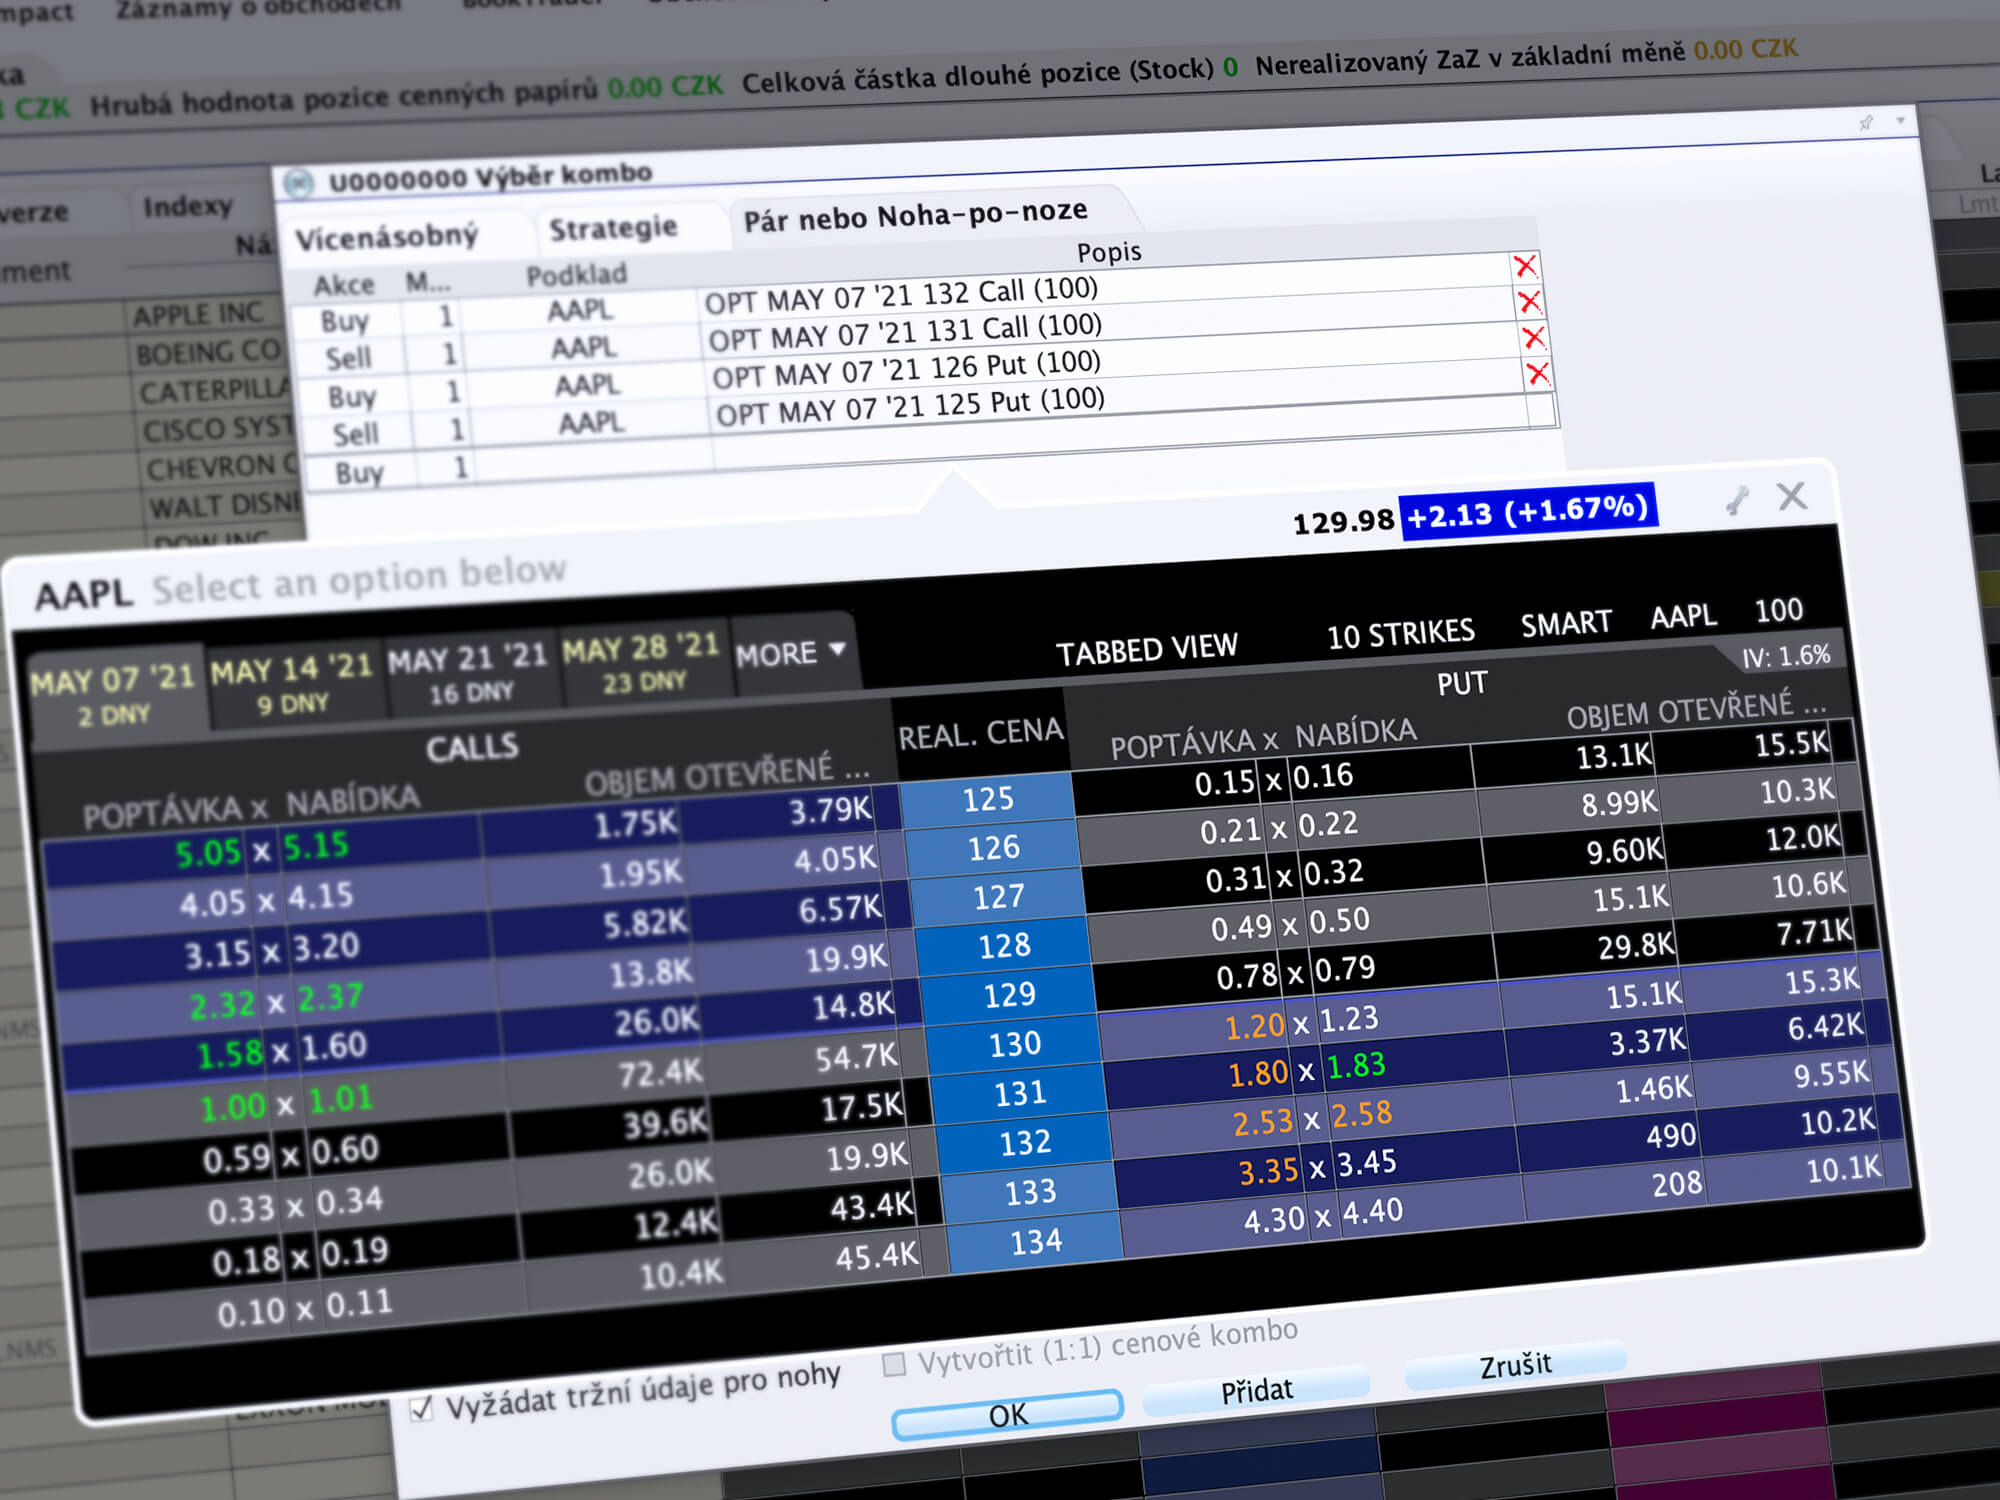Remove the 132 Call leg with its red X
Screen dimensions: 2000x1500
click(1525, 266)
